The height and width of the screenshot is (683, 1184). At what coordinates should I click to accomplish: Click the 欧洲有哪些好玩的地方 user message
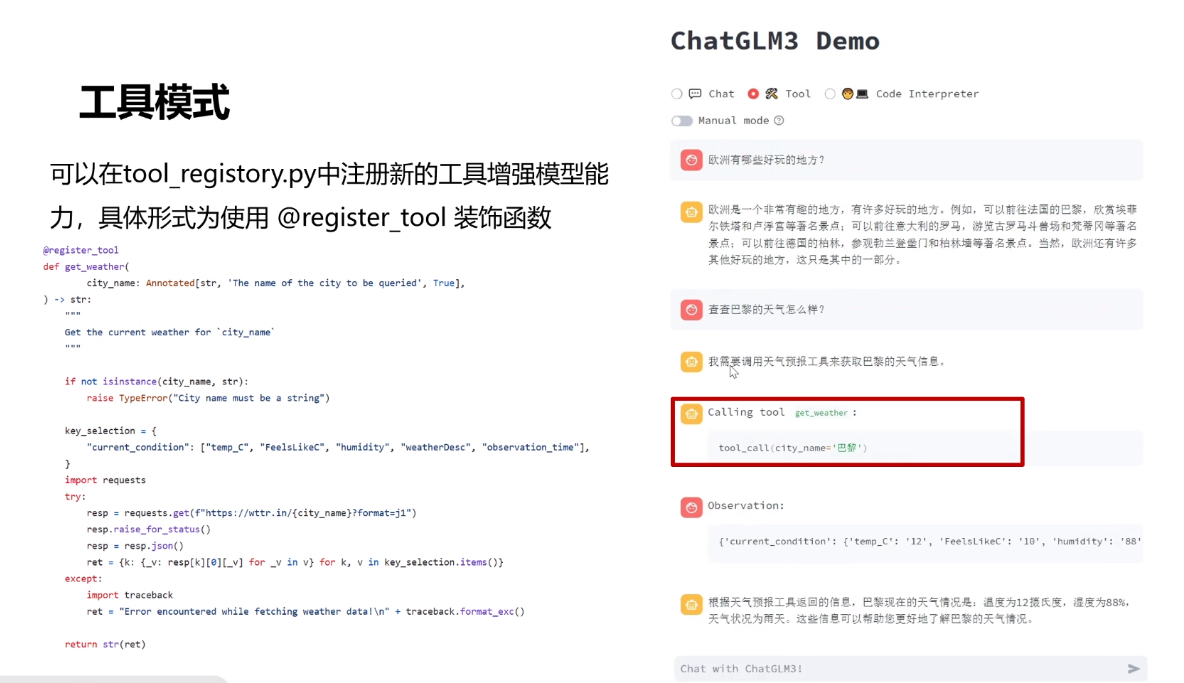pos(766,160)
